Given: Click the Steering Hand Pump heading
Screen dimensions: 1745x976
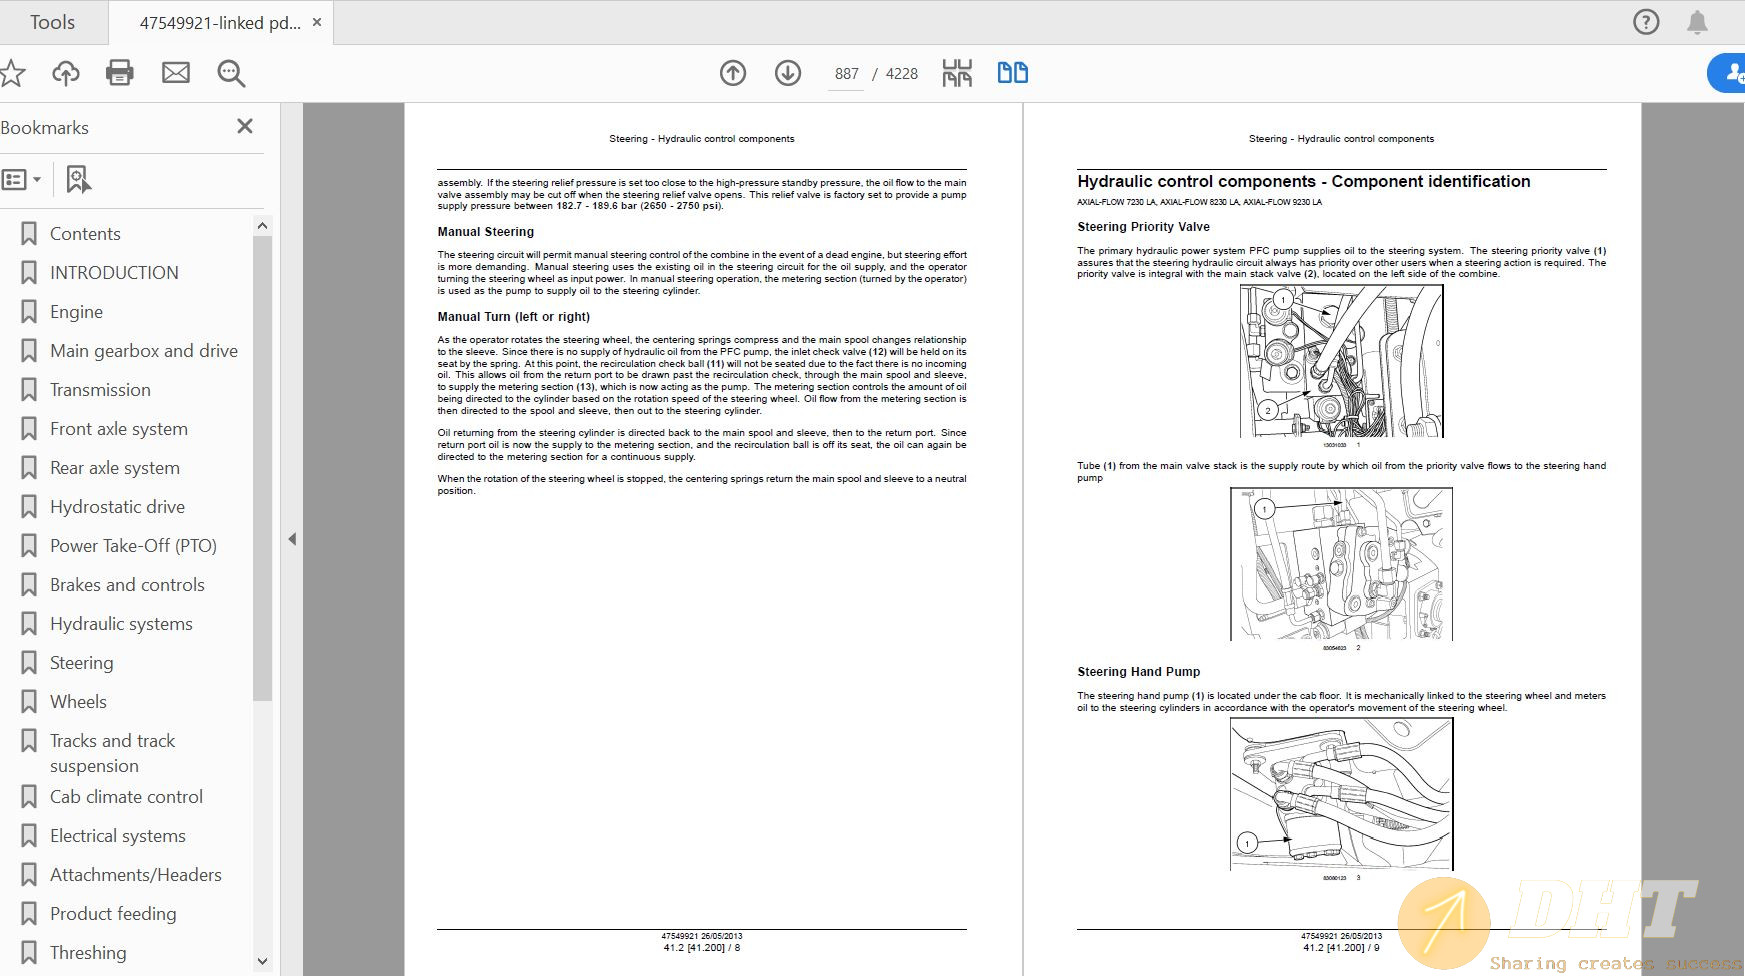Looking at the screenshot, I should coord(1139,672).
